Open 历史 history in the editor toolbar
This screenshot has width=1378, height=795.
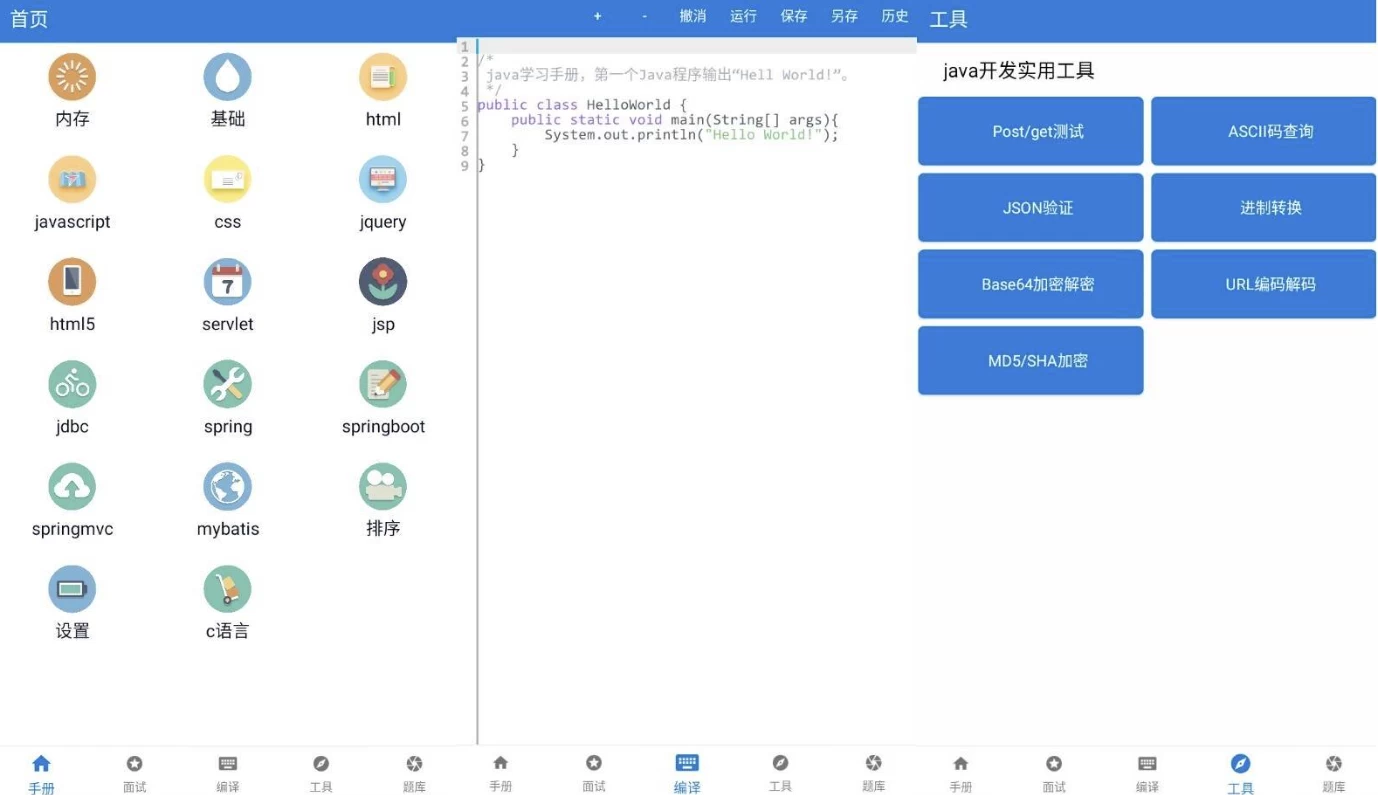click(x=894, y=16)
